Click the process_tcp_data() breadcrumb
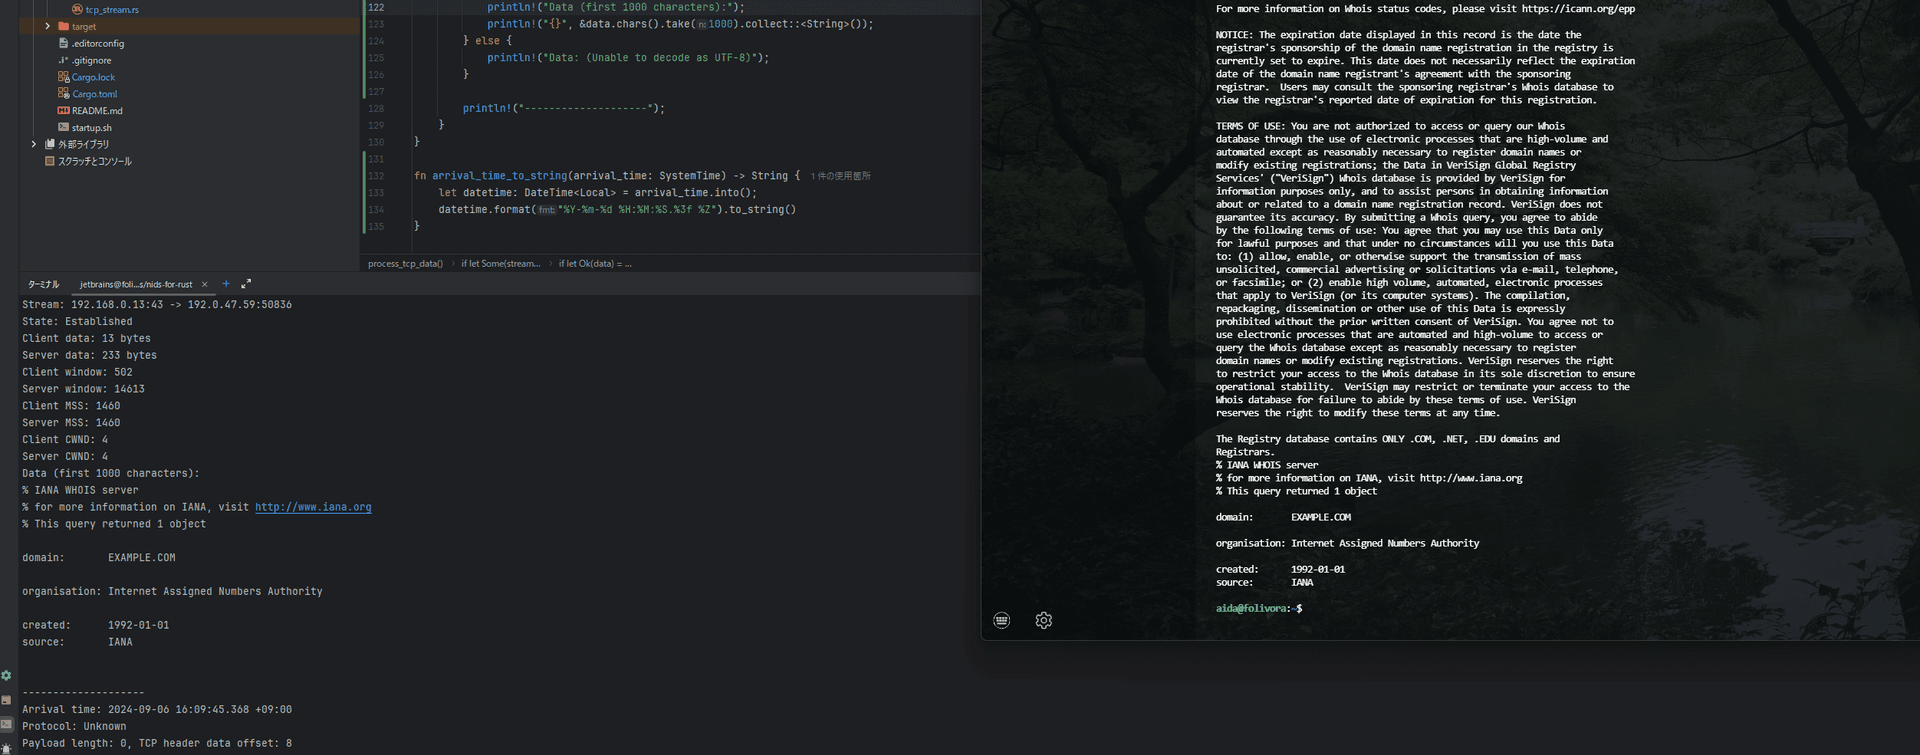Screen dimensions: 1920x755 pyautogui.click(x=405, y=264)
